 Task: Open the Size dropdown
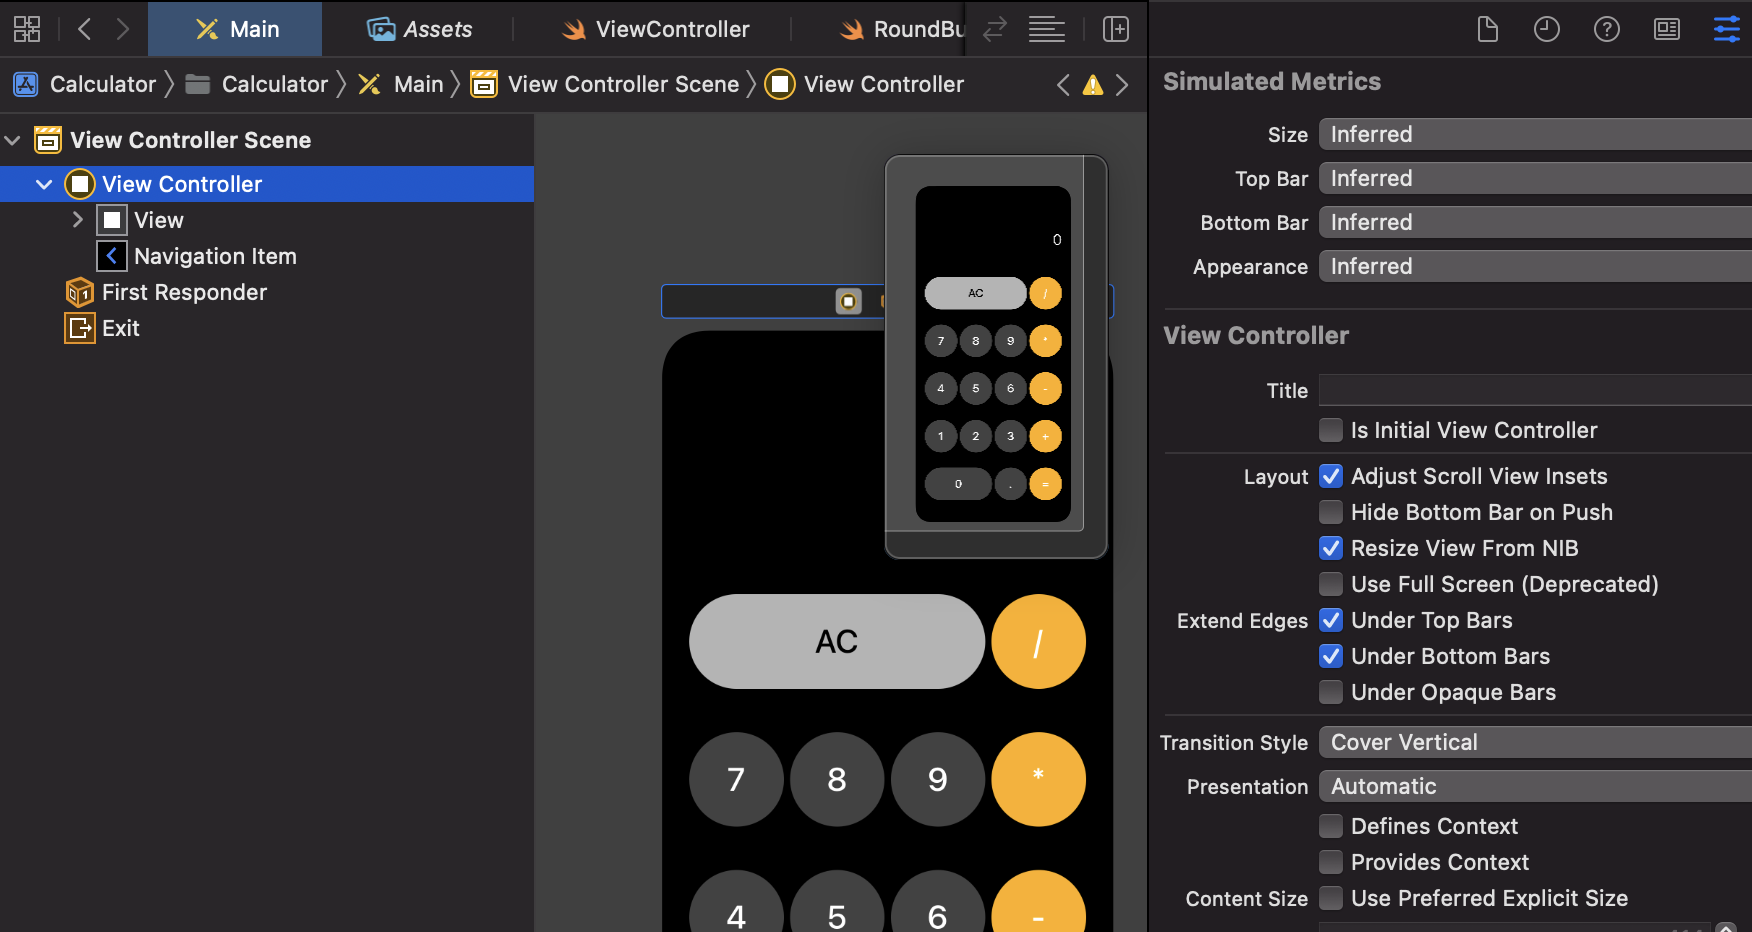(x=1535, y=134)
